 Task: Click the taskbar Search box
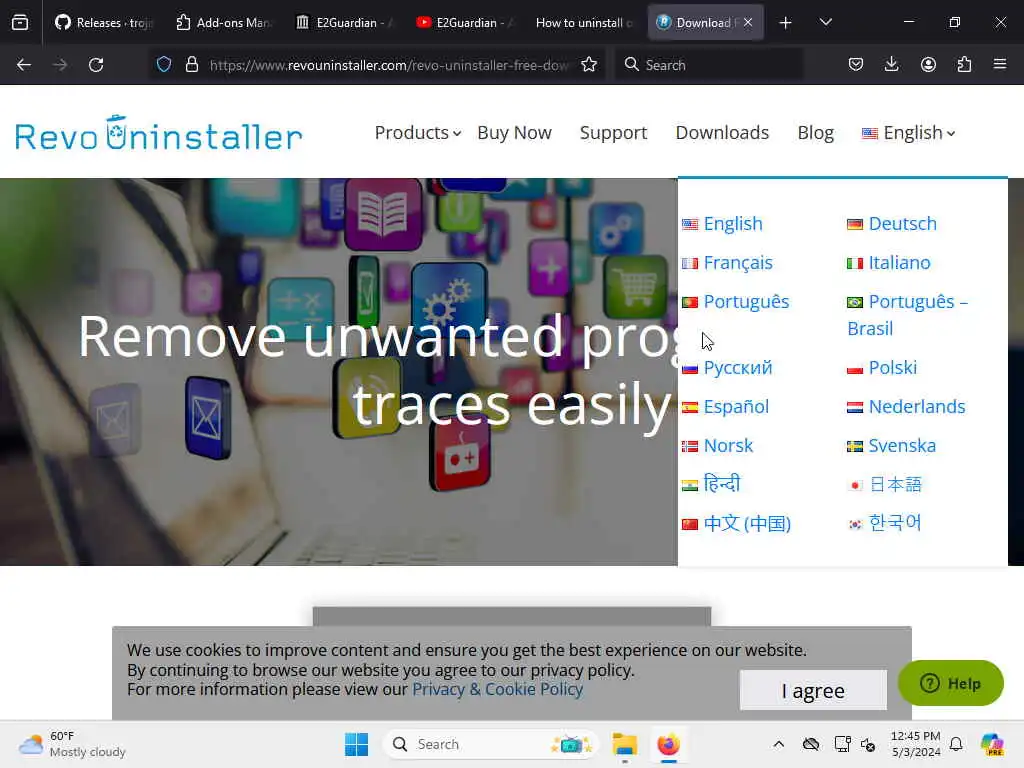click(x=490, y=744)
